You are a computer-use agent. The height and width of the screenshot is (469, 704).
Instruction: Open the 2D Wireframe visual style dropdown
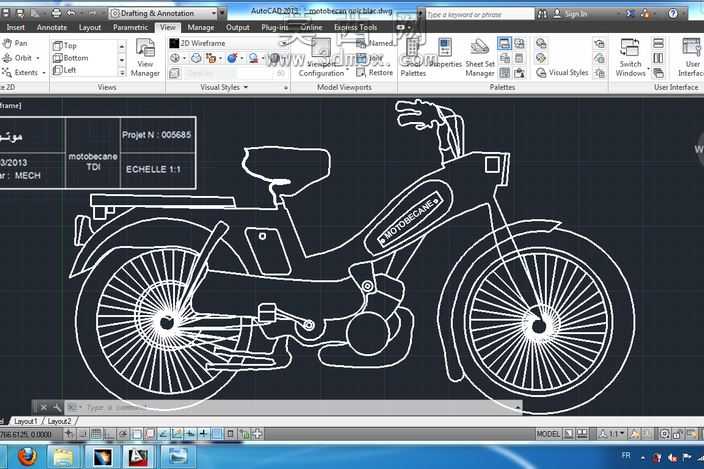point(284,43)
